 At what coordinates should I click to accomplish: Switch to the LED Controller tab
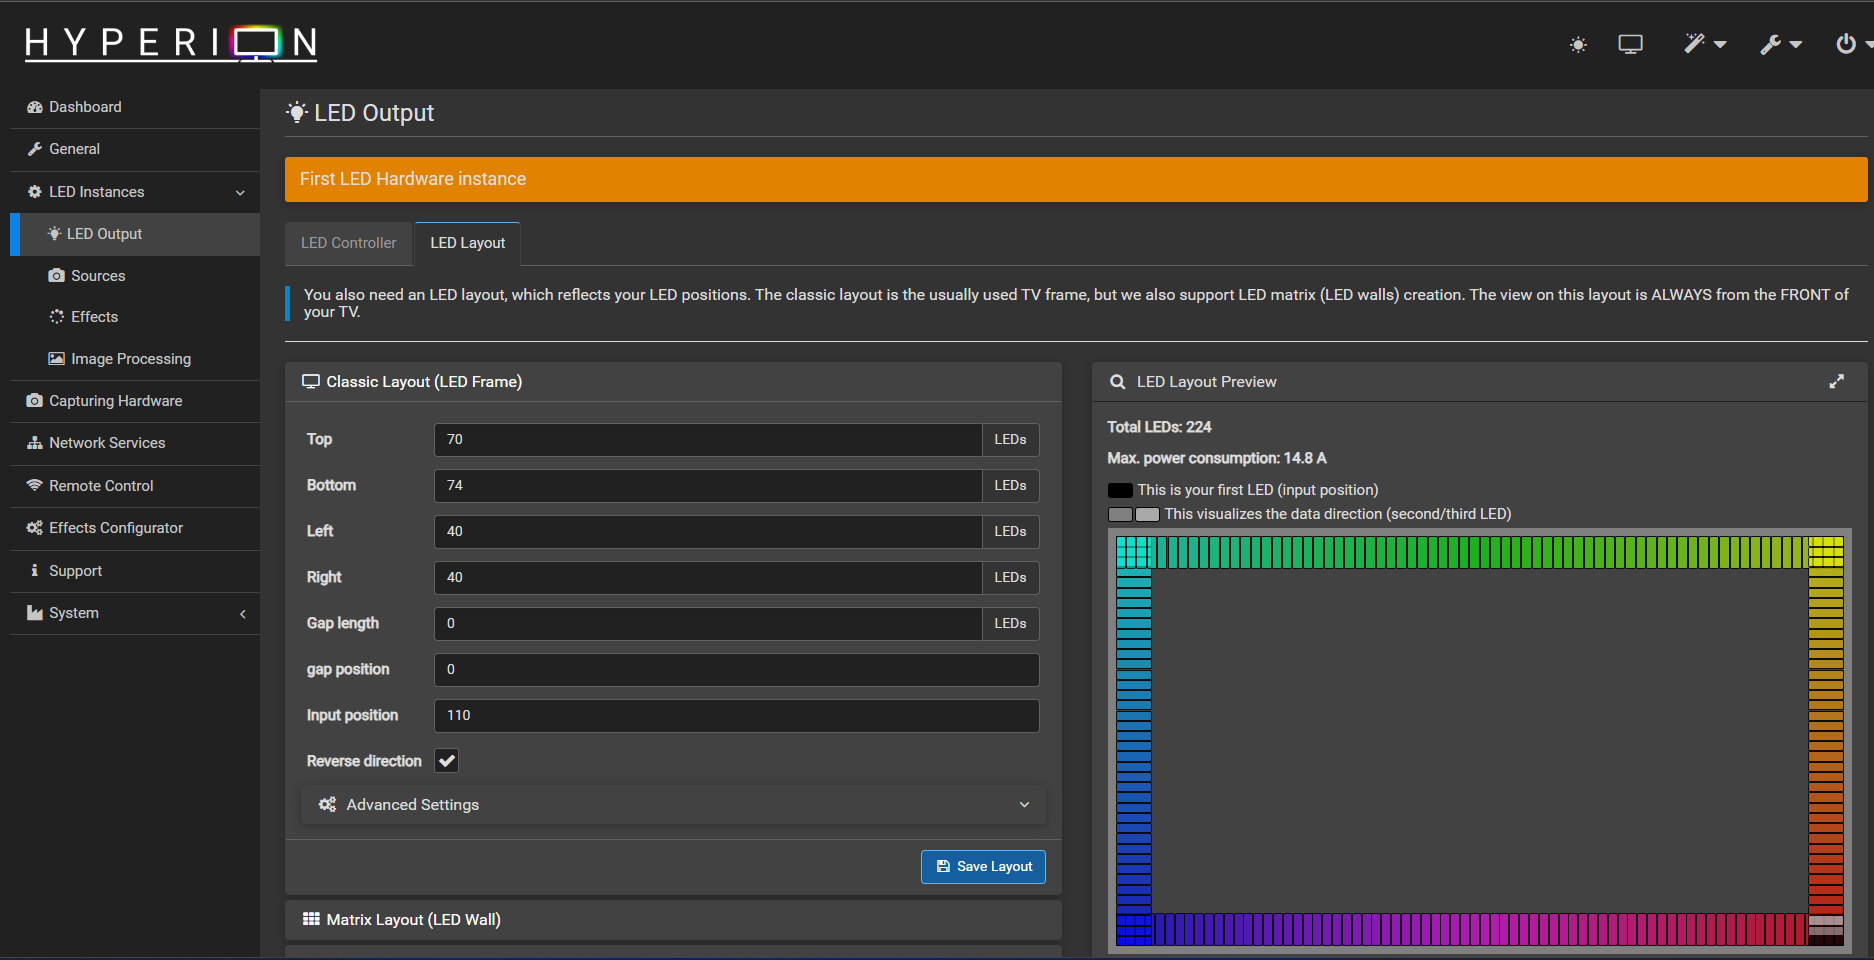349,243
